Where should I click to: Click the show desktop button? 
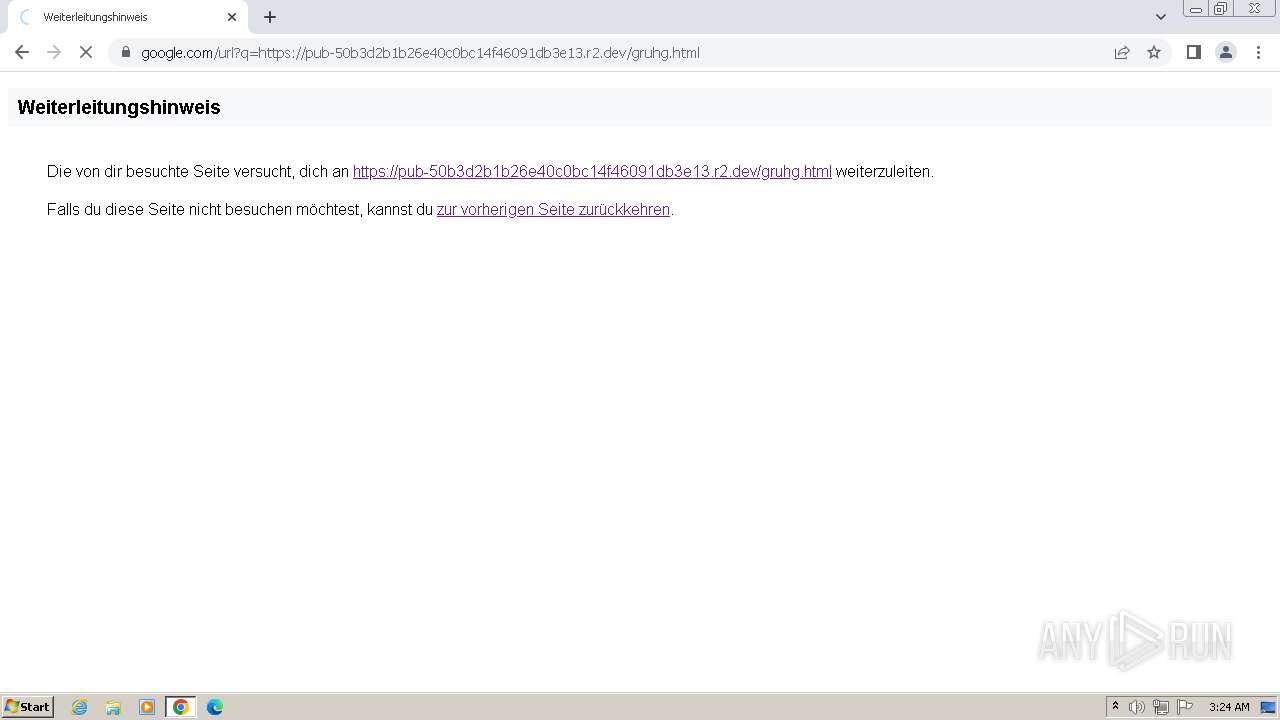[x=1269, y=707]
